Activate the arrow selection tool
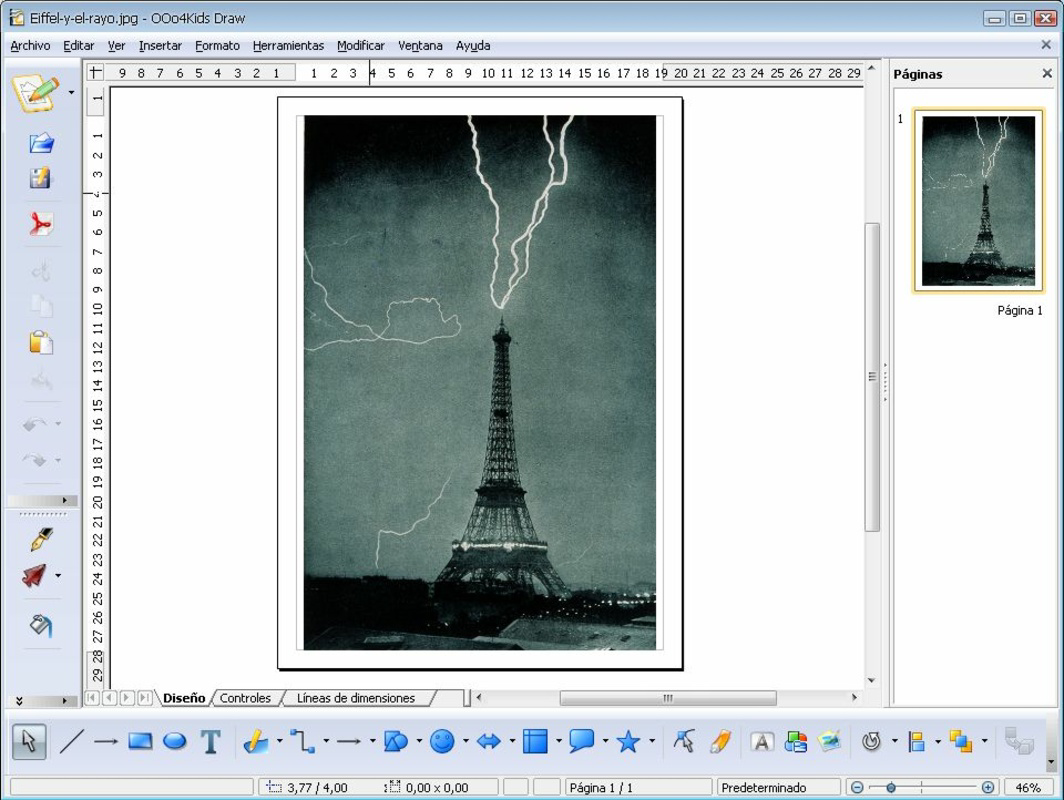The image size is (1064, 800). pos(28,742)
